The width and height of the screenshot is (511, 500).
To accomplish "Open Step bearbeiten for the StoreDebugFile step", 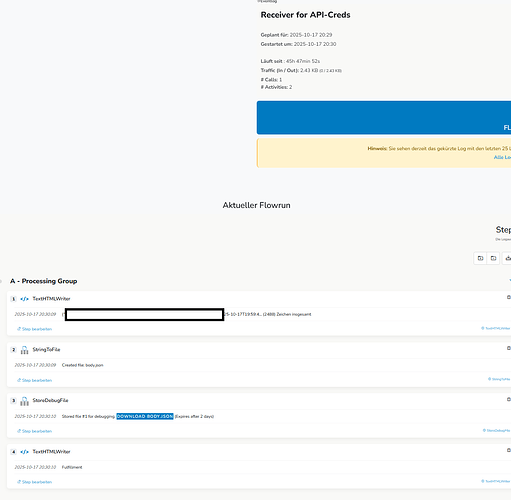I will pyautogui.click(x=35, y=431).
